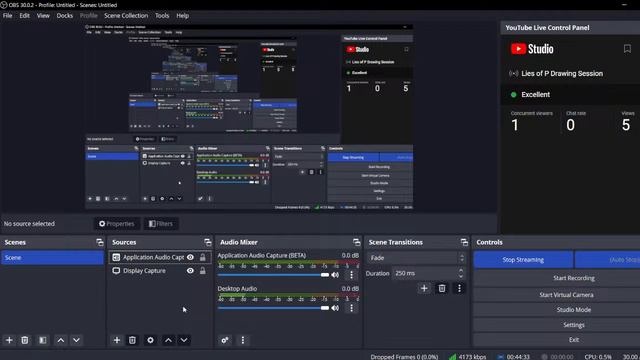Click Start Recording button
This screenshot has height=360, width=640.
pyautogui.click(x=573, y=278)
